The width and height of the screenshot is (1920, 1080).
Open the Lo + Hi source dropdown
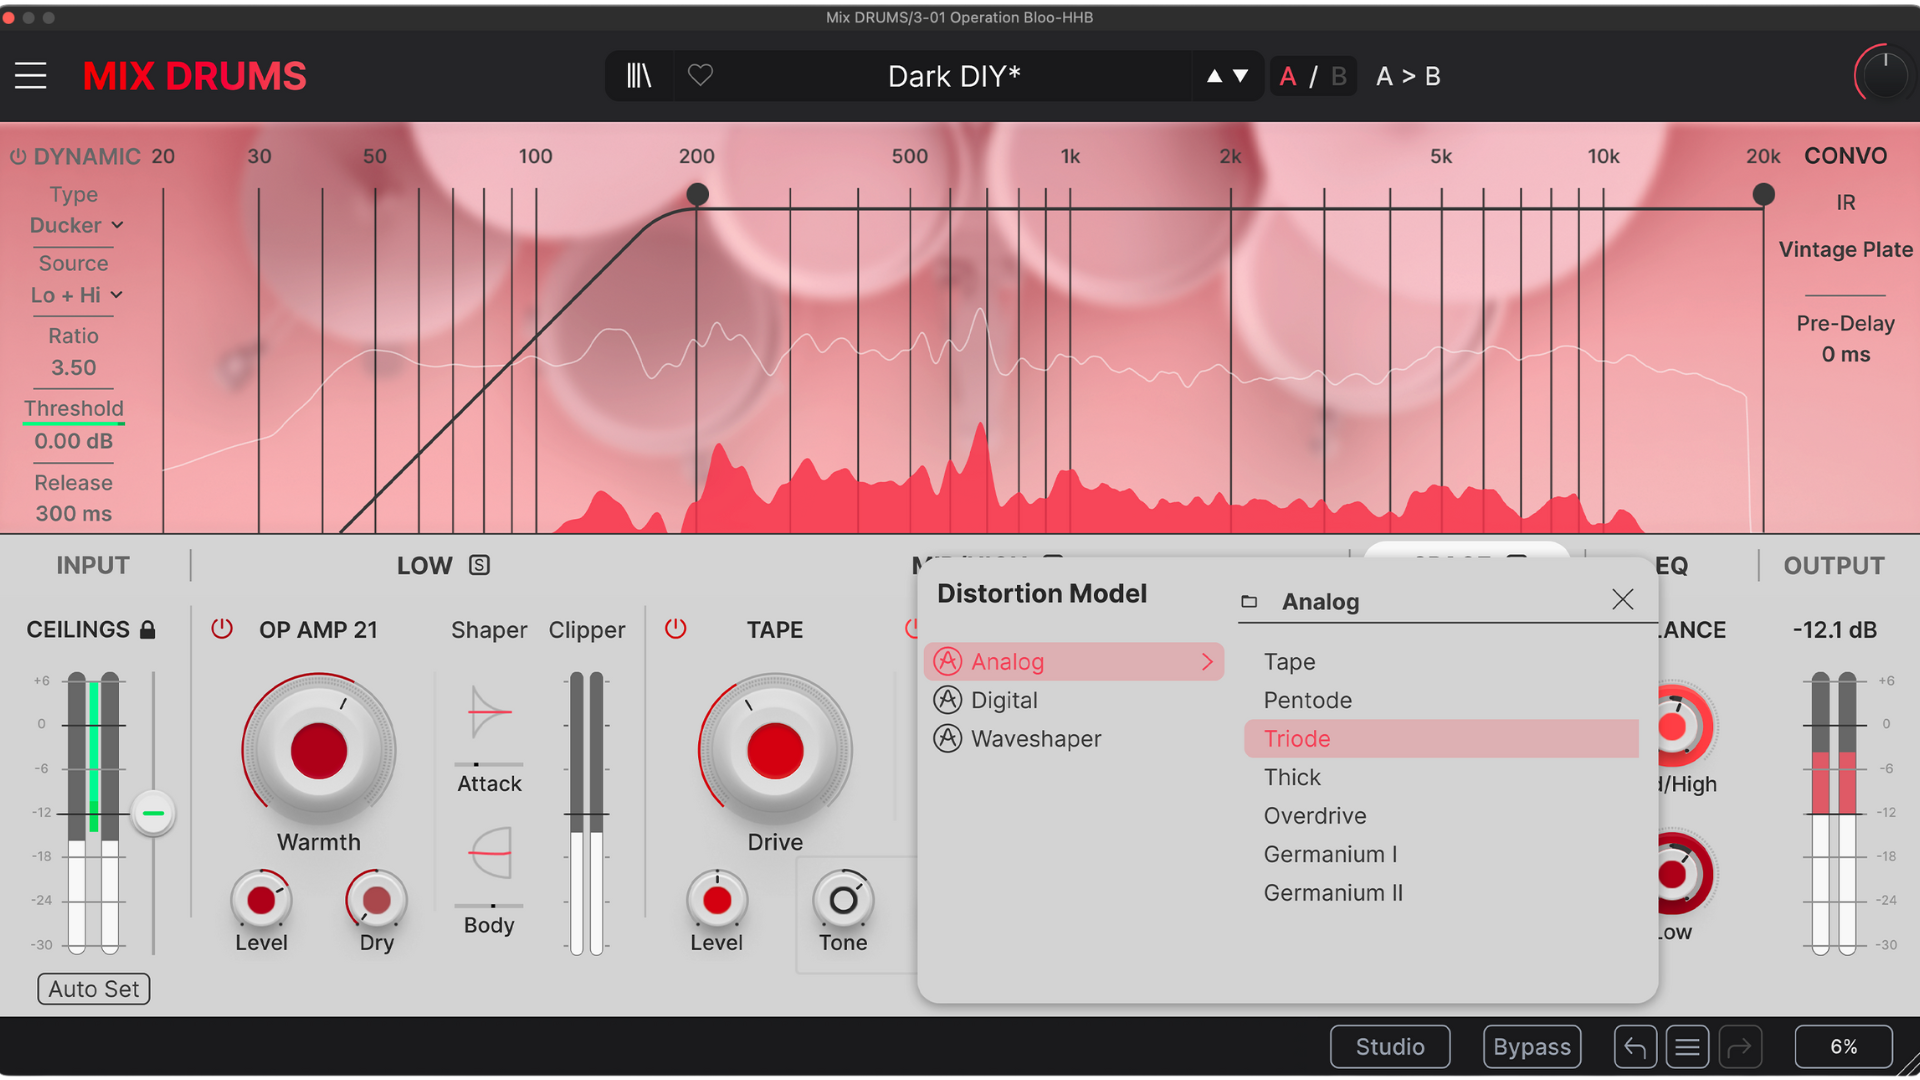76,295
